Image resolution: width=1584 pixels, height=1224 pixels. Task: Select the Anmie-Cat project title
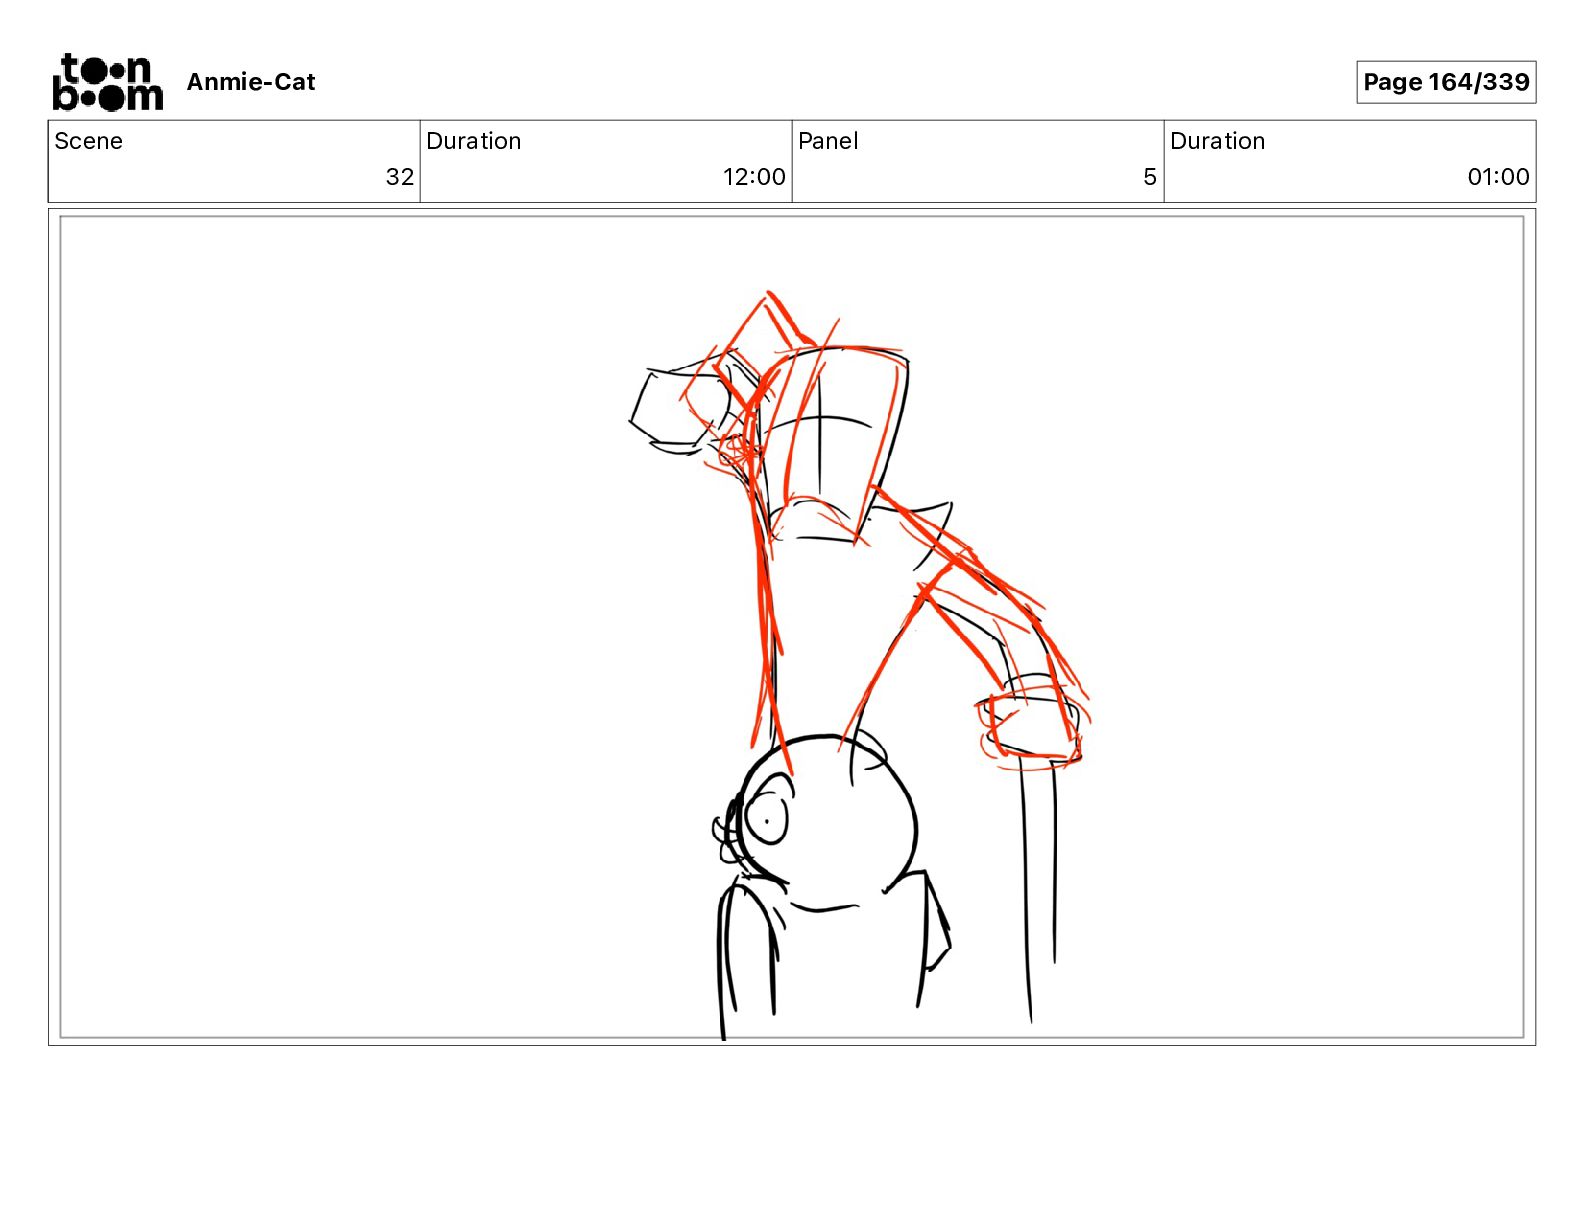[x=251, y=82]
